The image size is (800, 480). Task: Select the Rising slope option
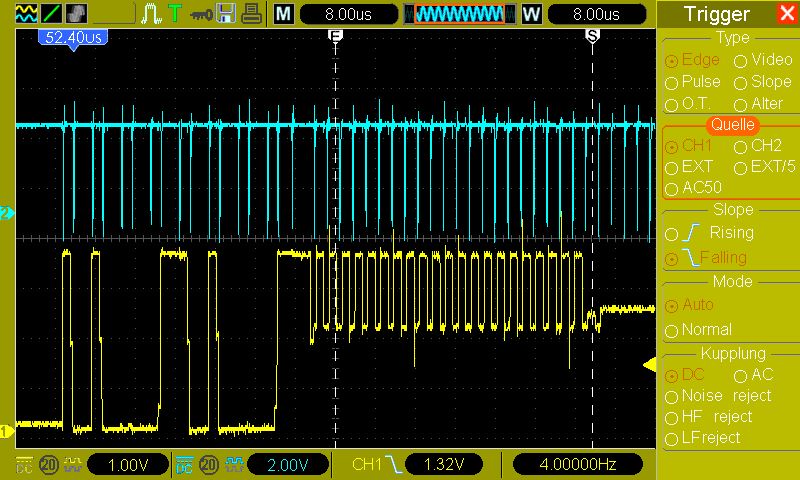coord(710,233)
